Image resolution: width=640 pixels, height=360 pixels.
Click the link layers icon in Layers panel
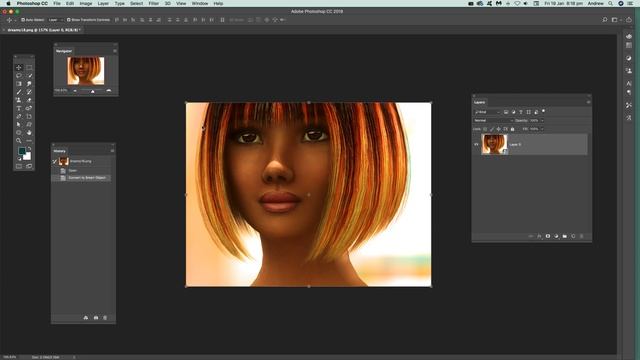[x=531, y=236]
